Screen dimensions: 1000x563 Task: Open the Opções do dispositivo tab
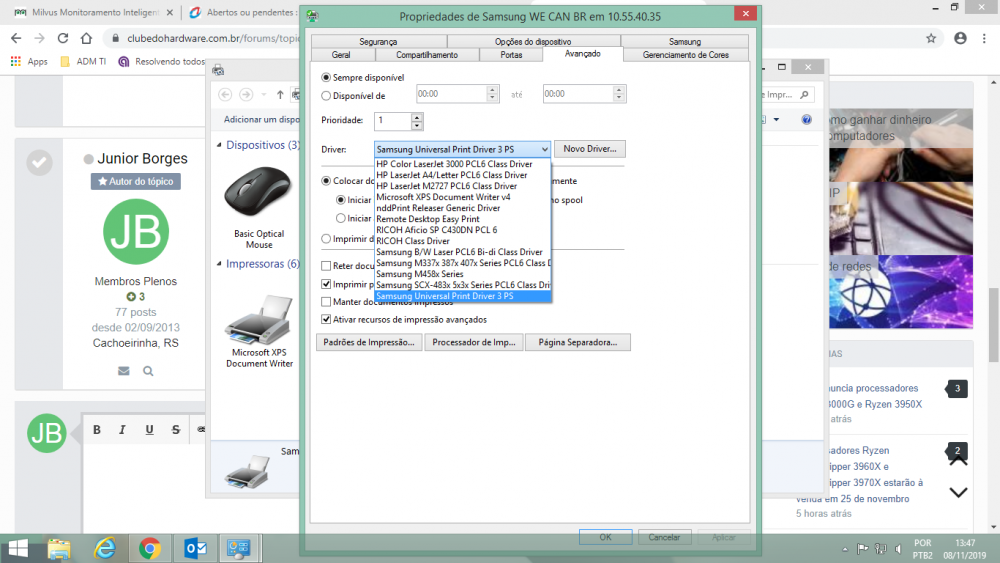tap(533, 41)
